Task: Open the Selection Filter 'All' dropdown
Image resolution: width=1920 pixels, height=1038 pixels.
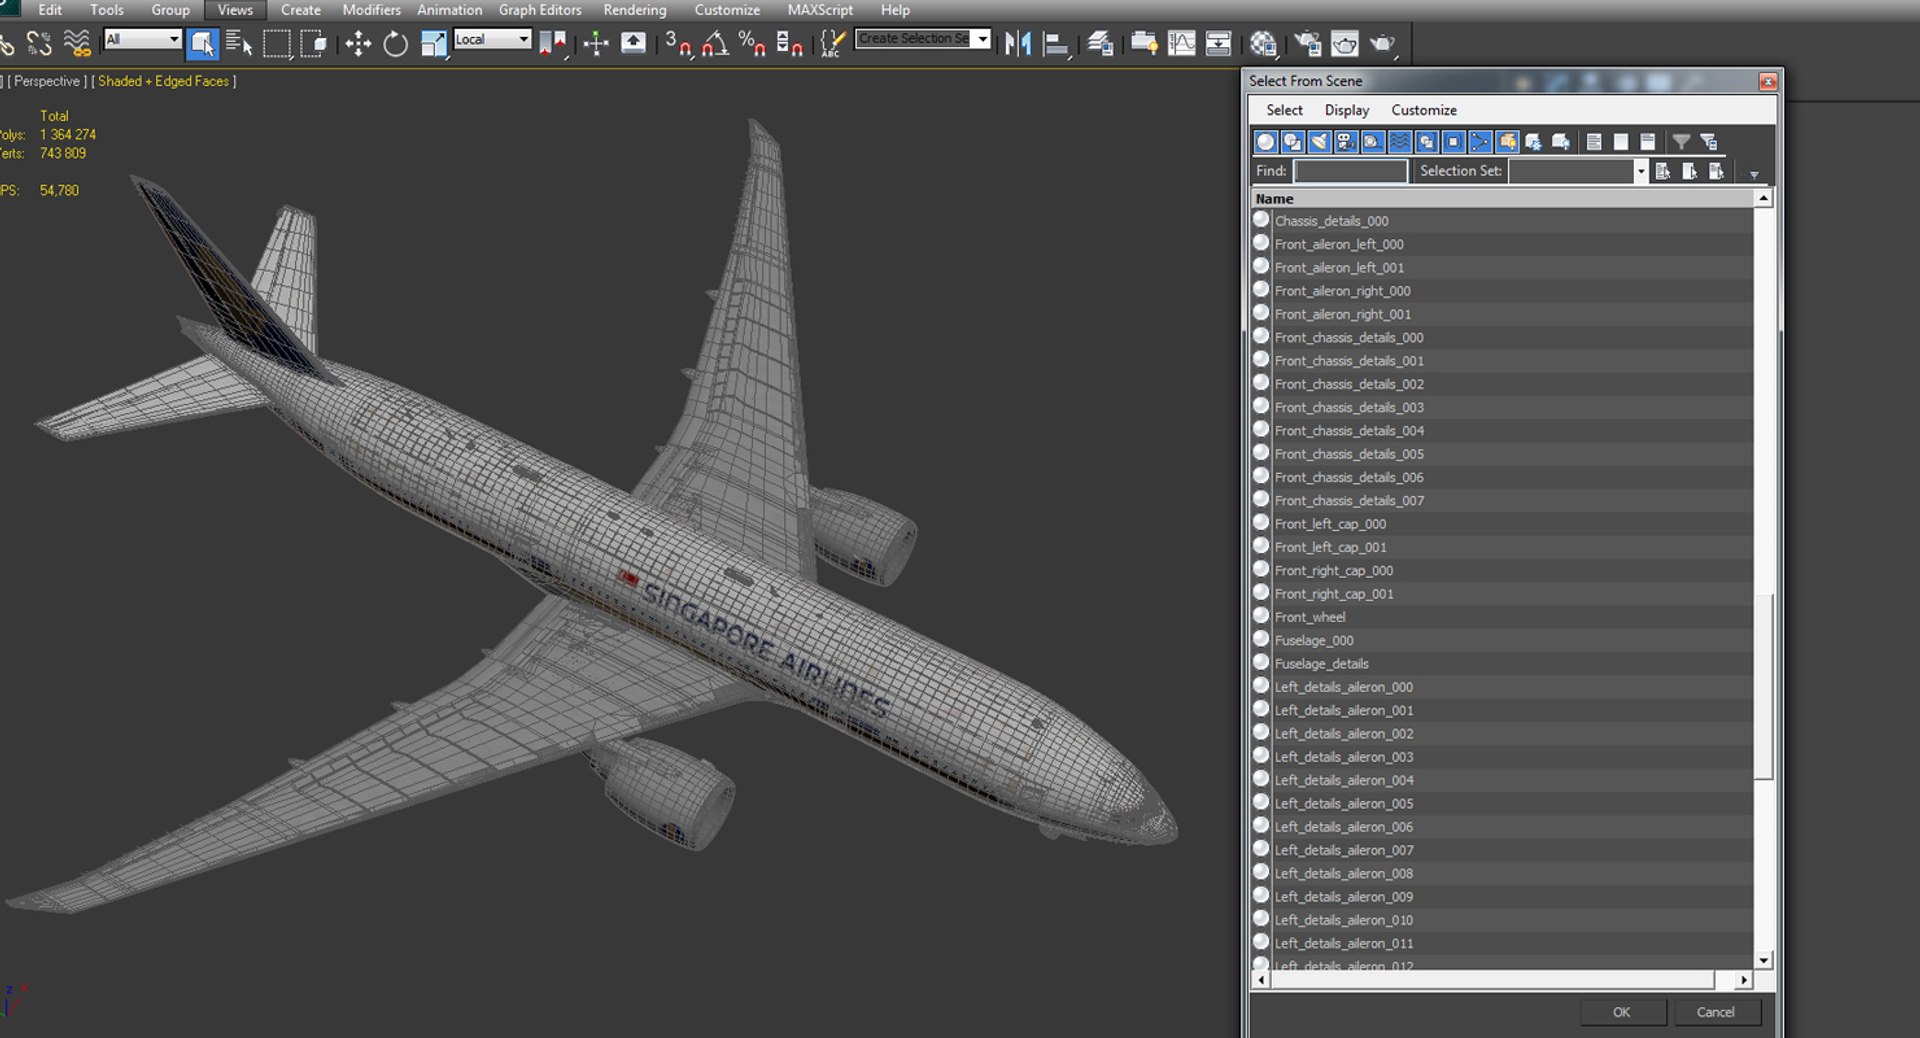Action: [142, 39]
